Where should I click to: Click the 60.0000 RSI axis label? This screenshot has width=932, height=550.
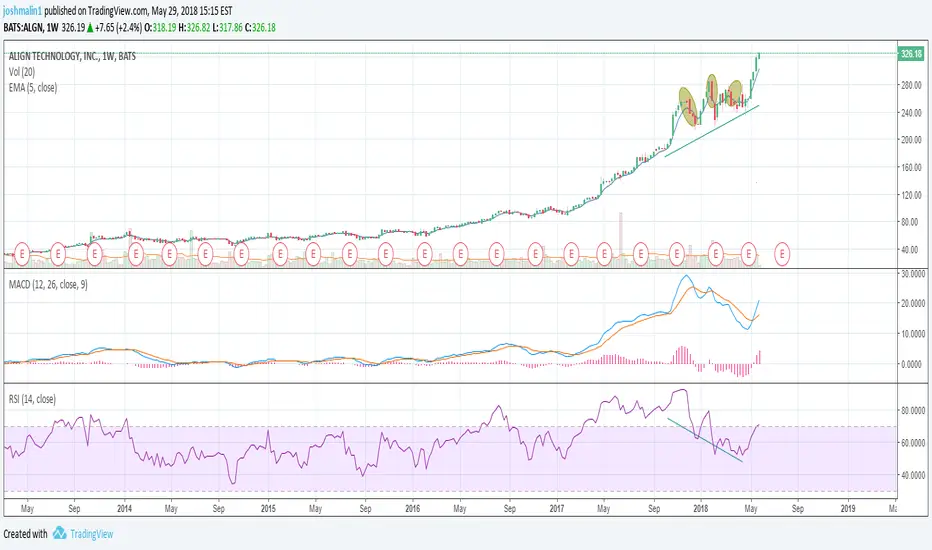[912, 443]
